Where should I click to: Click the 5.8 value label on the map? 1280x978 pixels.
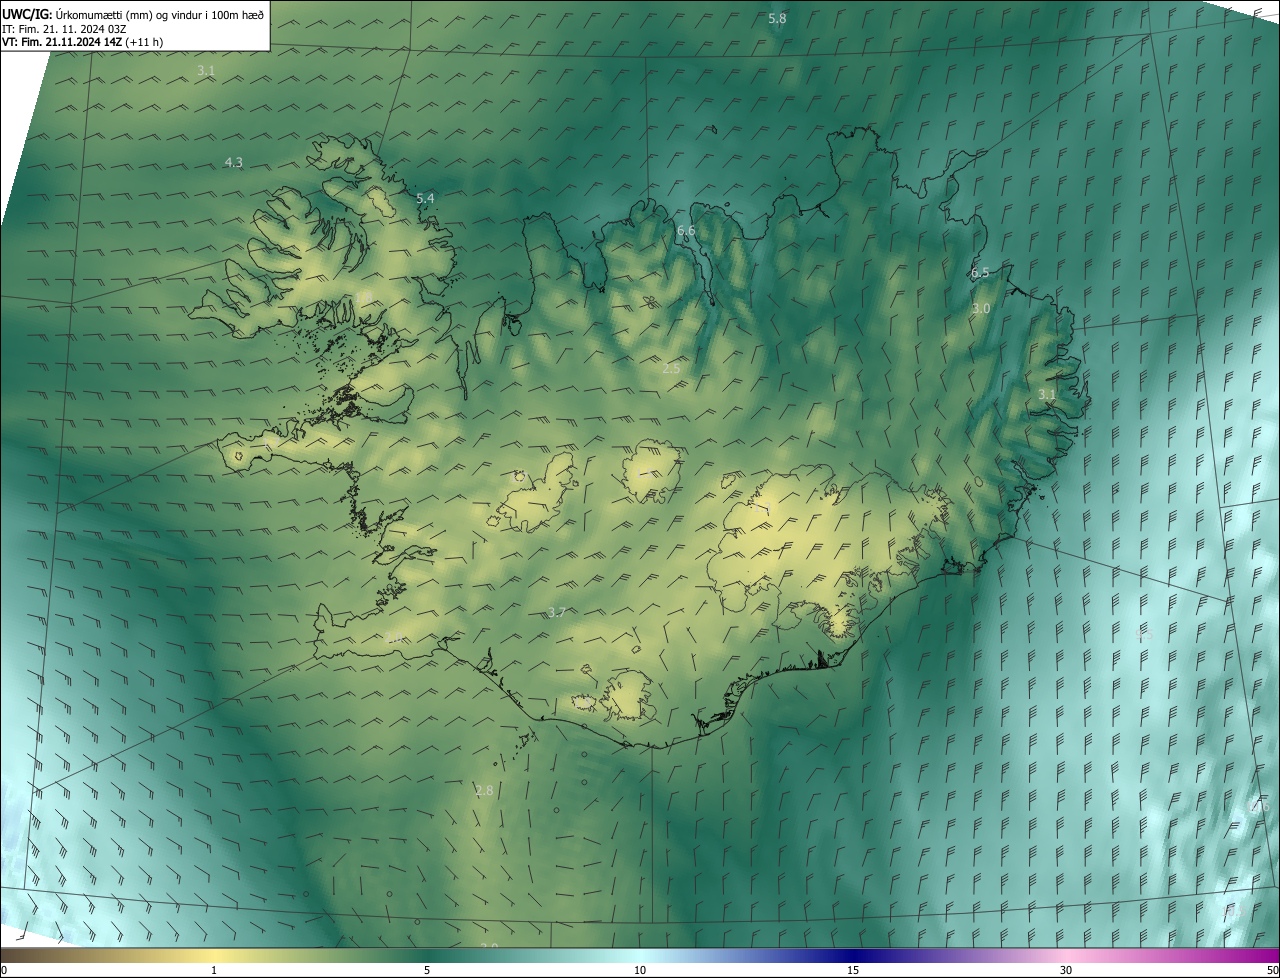[x=777, y=19]
